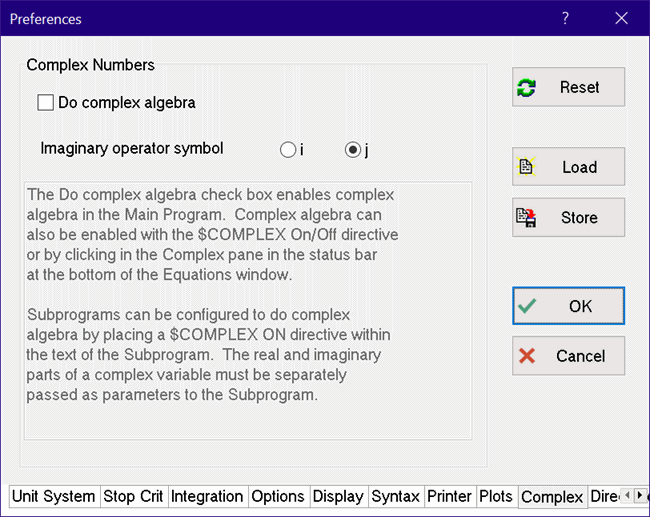Click the Store preferences button

coord(568,217)
